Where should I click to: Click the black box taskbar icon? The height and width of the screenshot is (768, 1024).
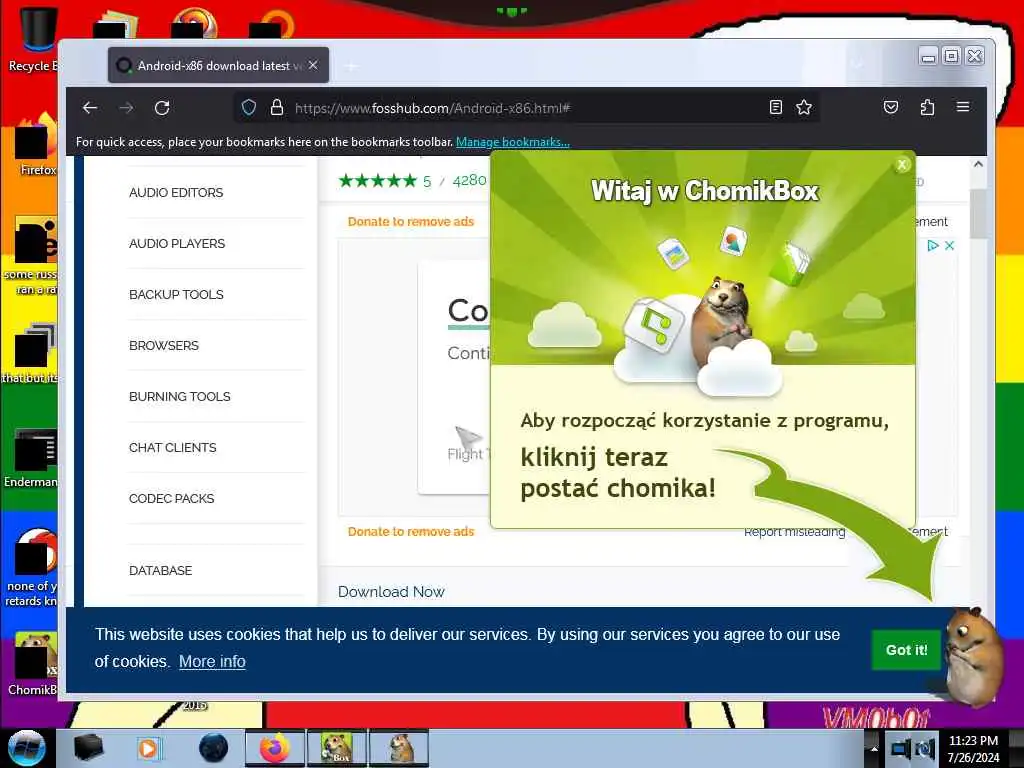pos(88,748)
